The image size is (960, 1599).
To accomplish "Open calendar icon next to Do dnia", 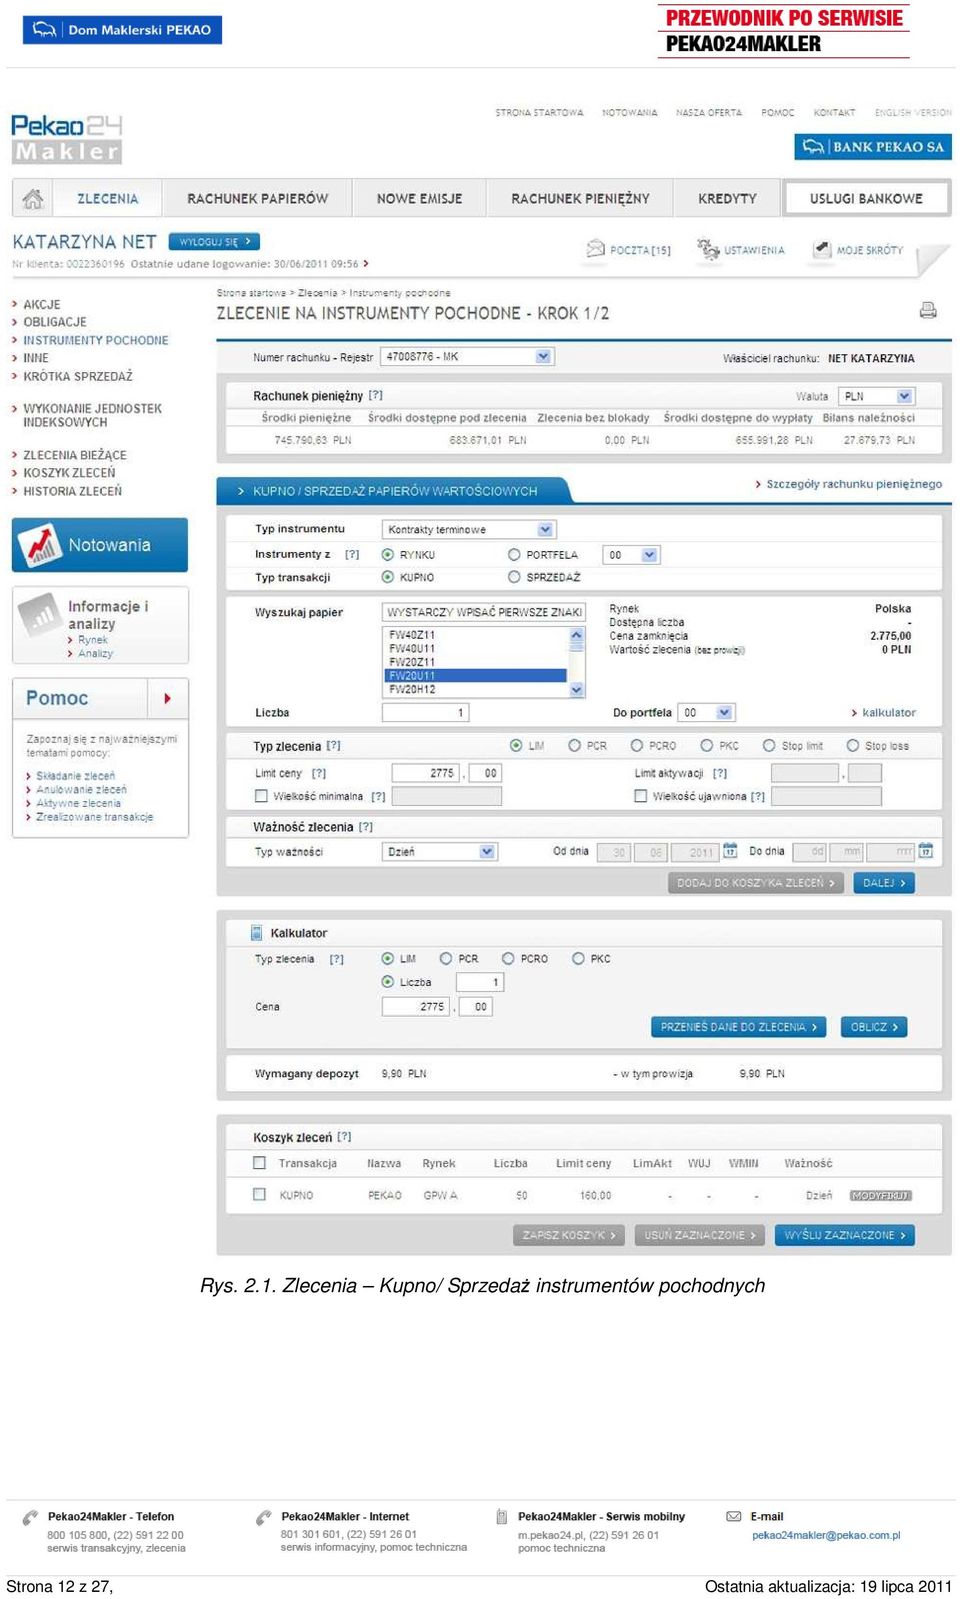I will point(926,851).
